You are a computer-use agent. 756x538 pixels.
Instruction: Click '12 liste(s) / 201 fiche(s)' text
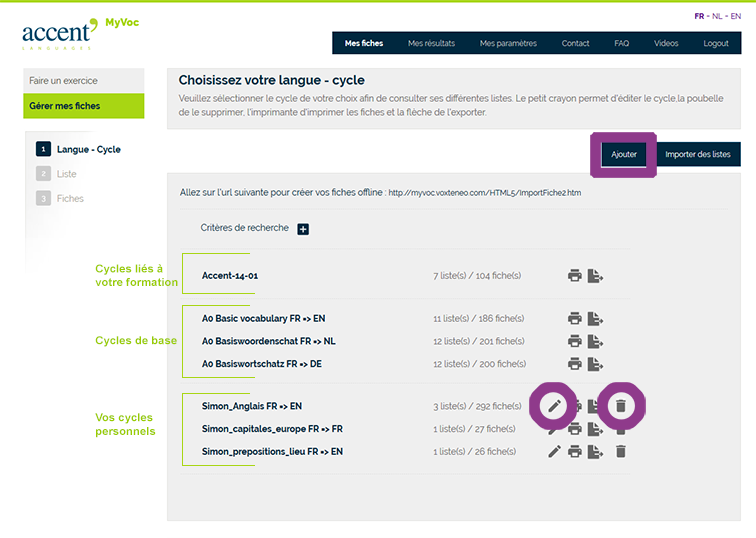point(479,341)
